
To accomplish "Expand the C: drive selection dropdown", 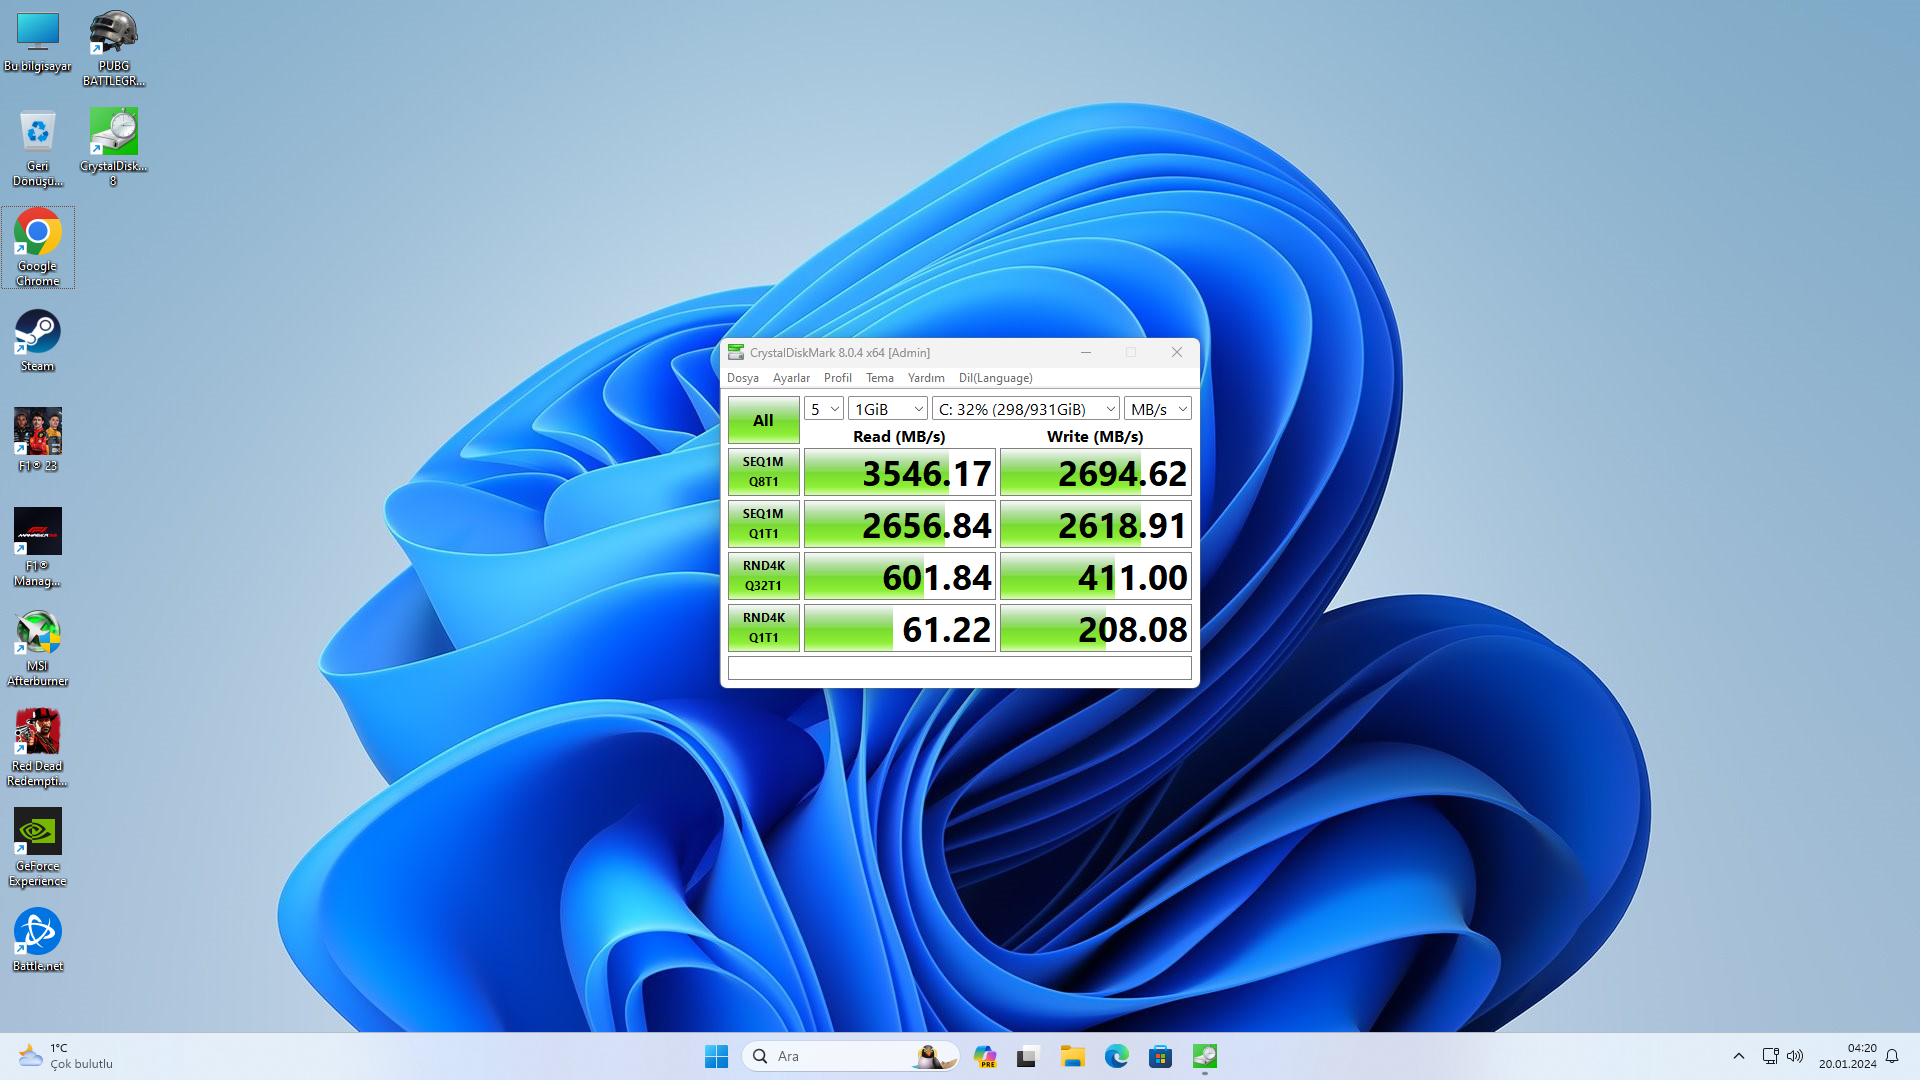I will click(1025, 409).
